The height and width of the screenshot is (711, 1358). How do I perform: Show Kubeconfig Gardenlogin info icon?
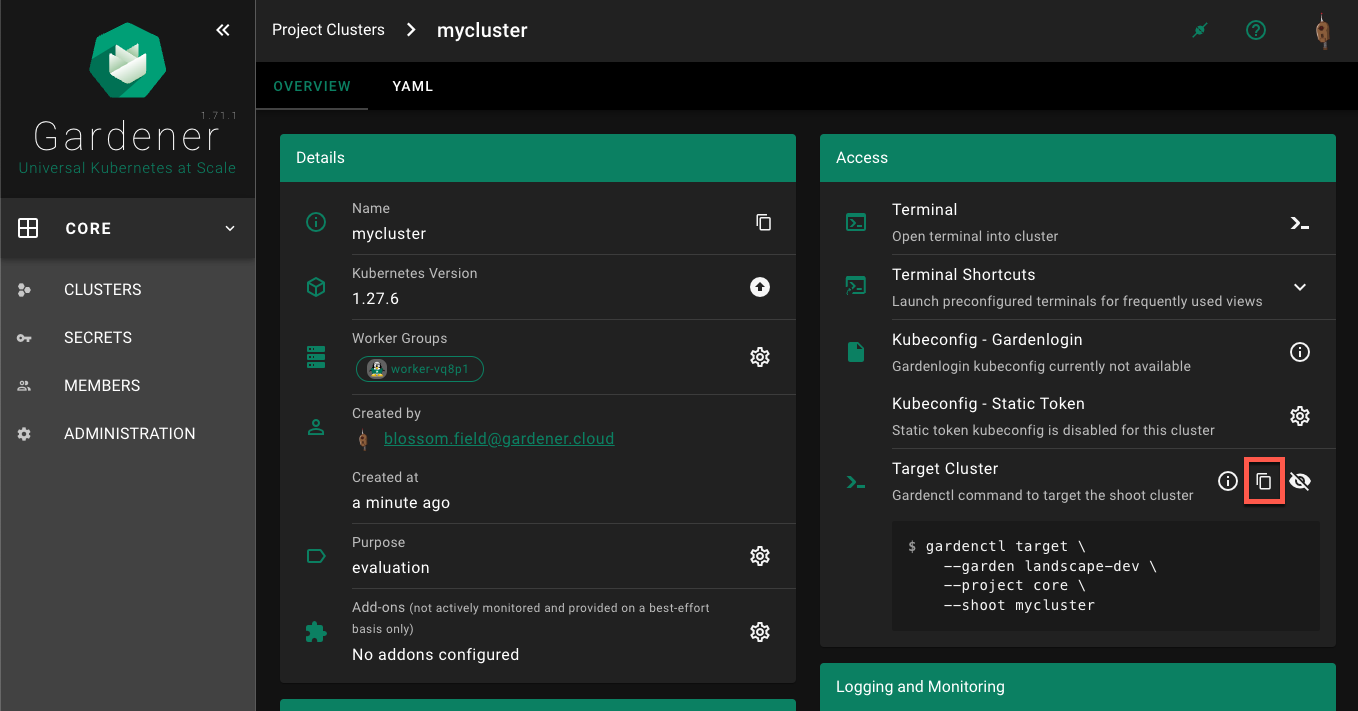(x=1299, y=352)
